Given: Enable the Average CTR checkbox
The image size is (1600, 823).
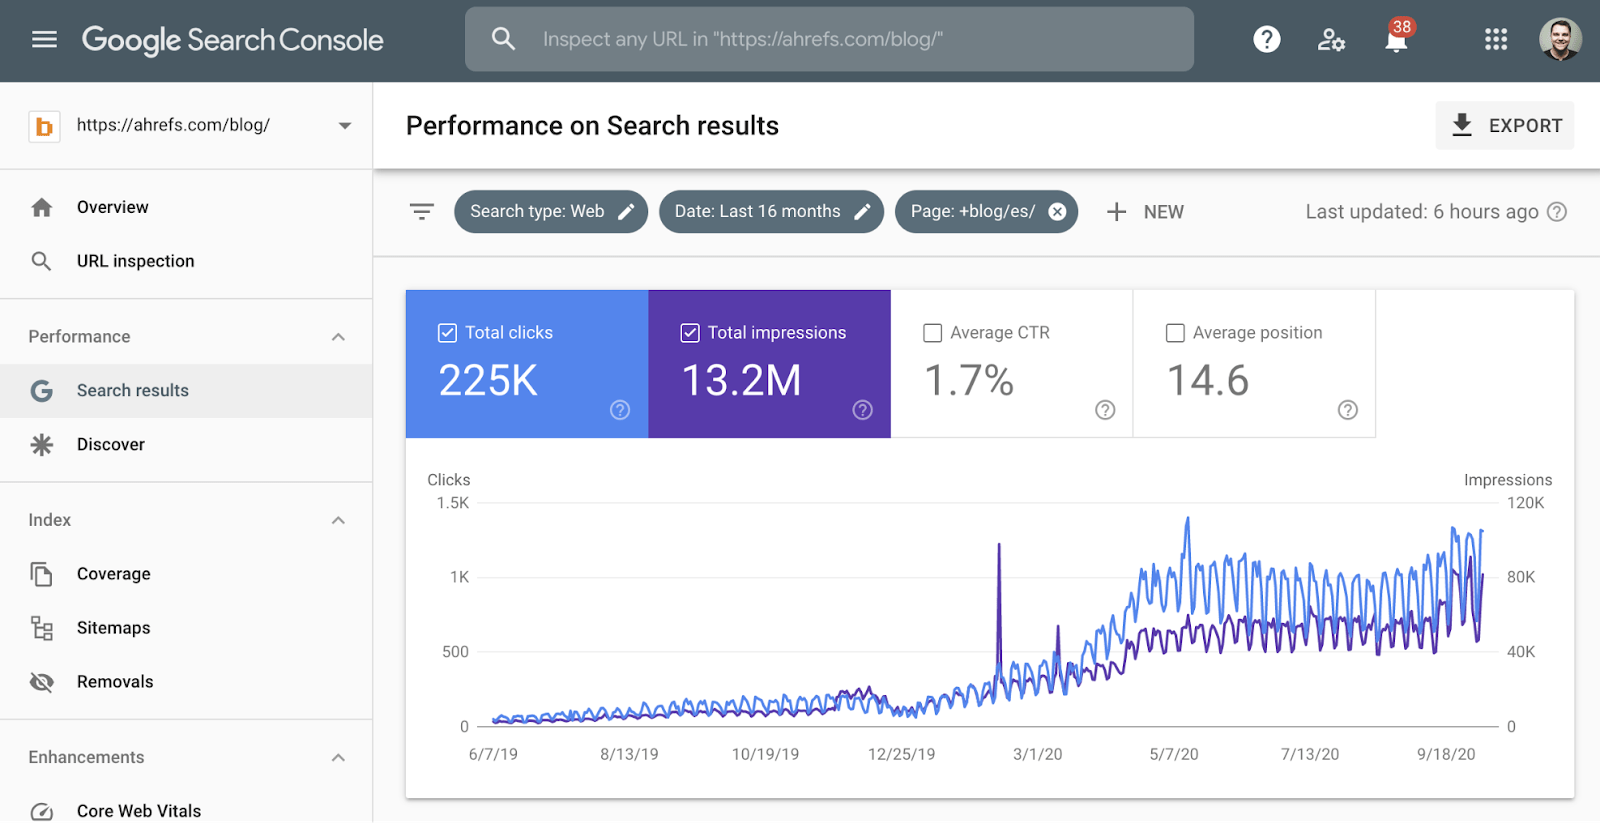Looking at the screenshot, I should [x=933, y=333].
